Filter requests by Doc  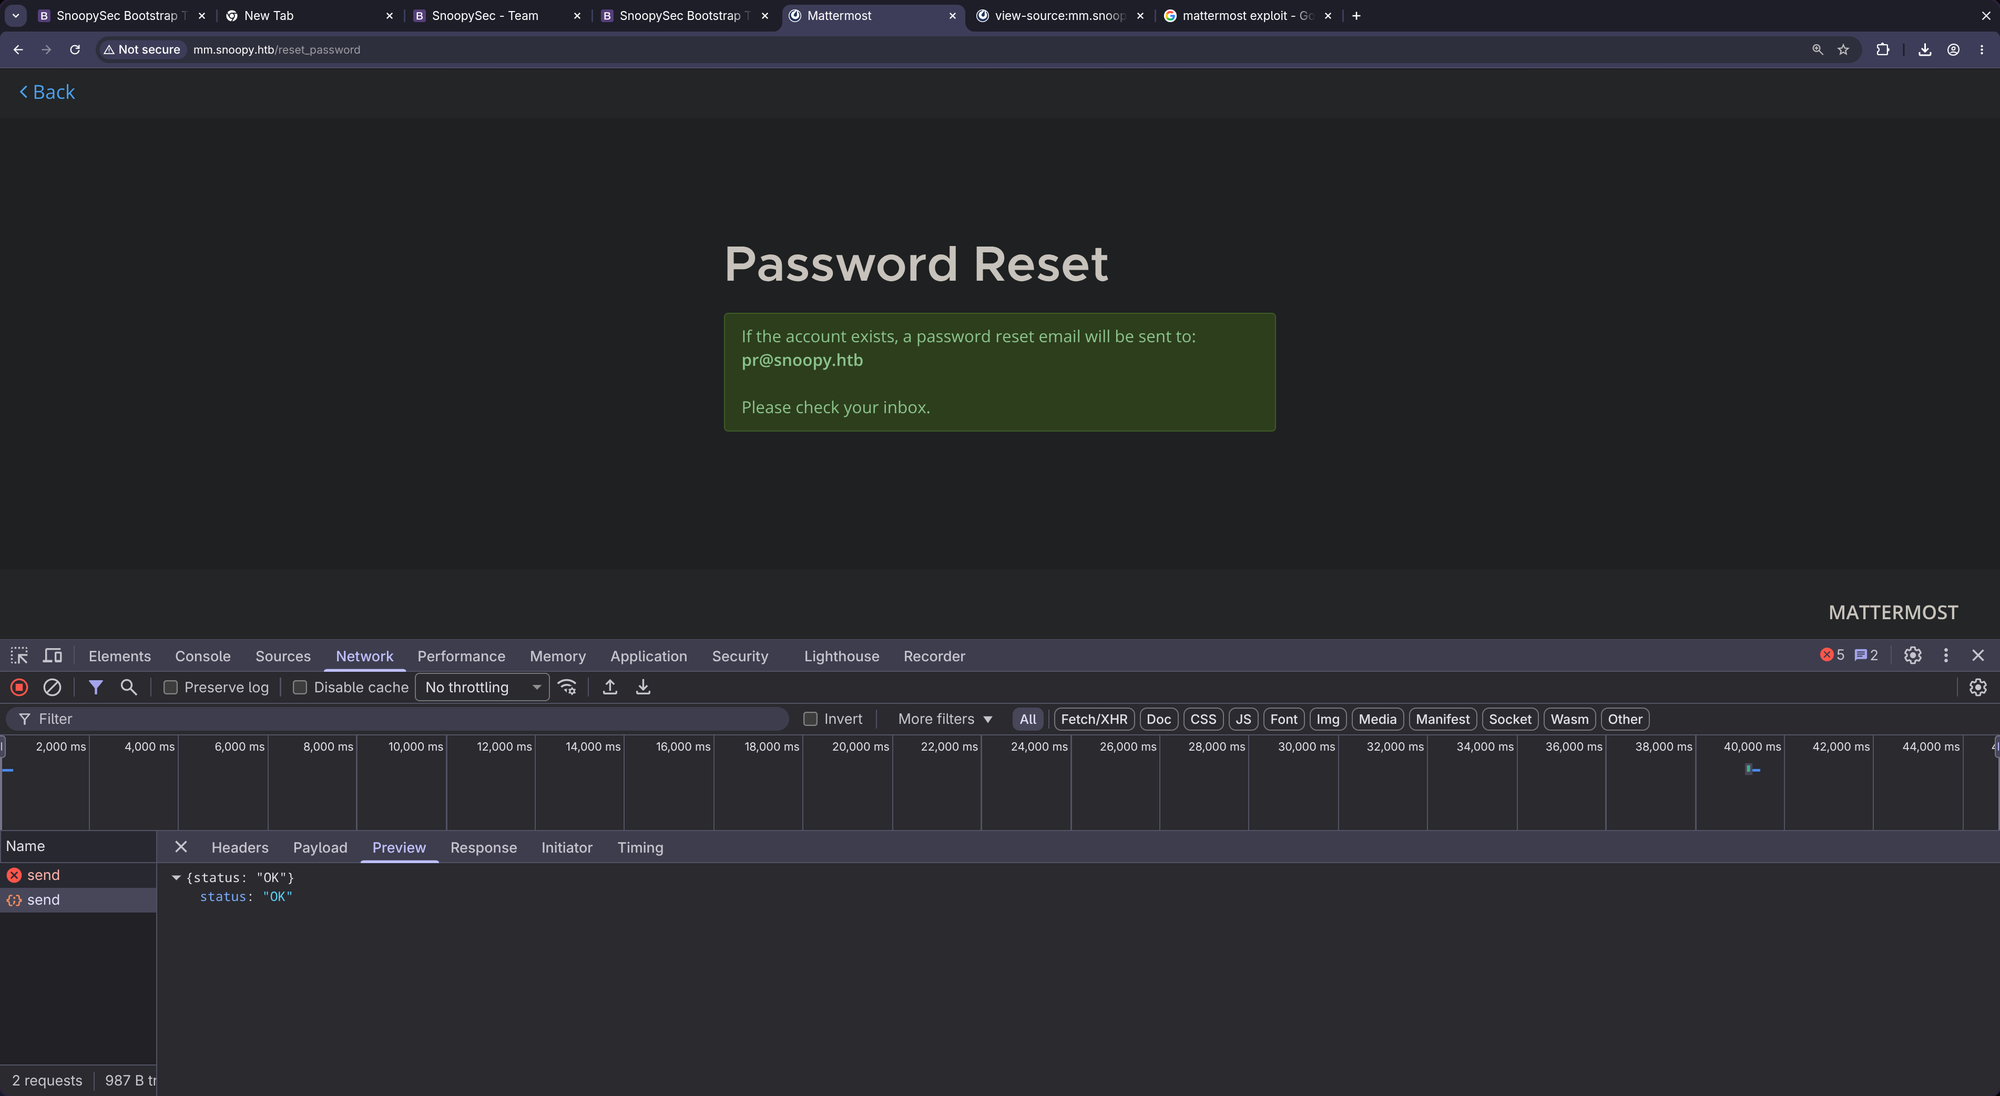[x=1159, y=719]
